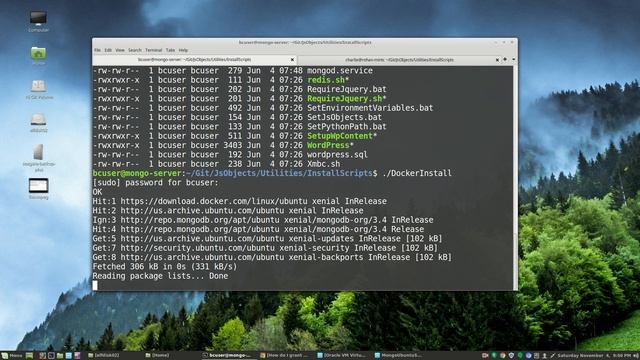Click the SetJsObjects.bat file name
Image resolution: width=640 pixels, height=360 pixels.
tap(344, 117)
